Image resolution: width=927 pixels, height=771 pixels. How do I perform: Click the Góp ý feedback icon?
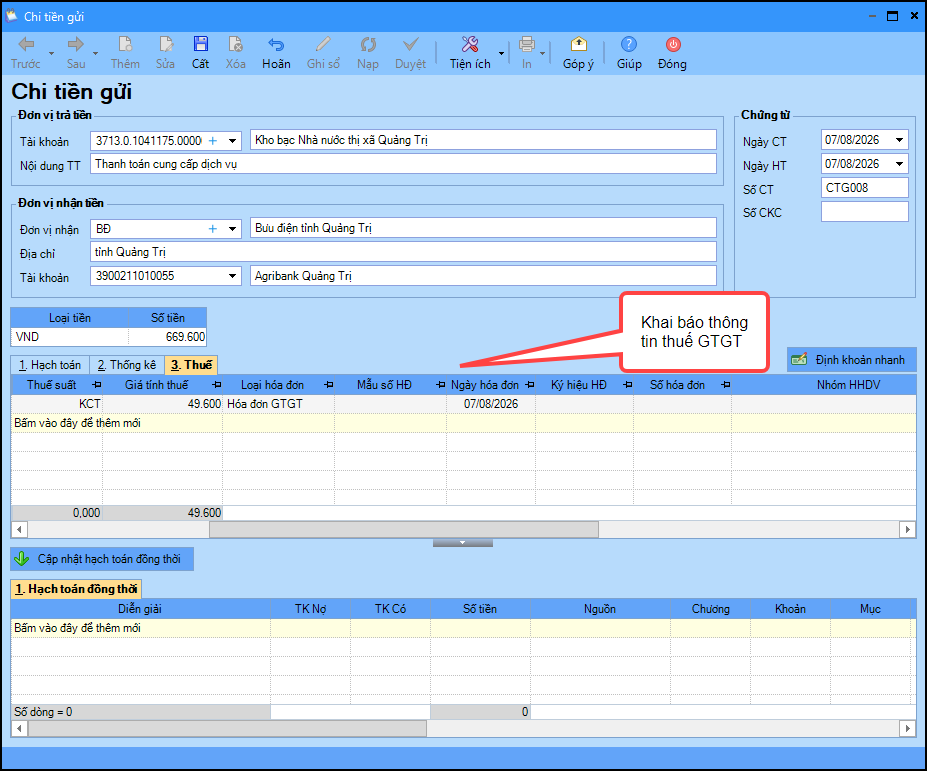pos(578,44)
